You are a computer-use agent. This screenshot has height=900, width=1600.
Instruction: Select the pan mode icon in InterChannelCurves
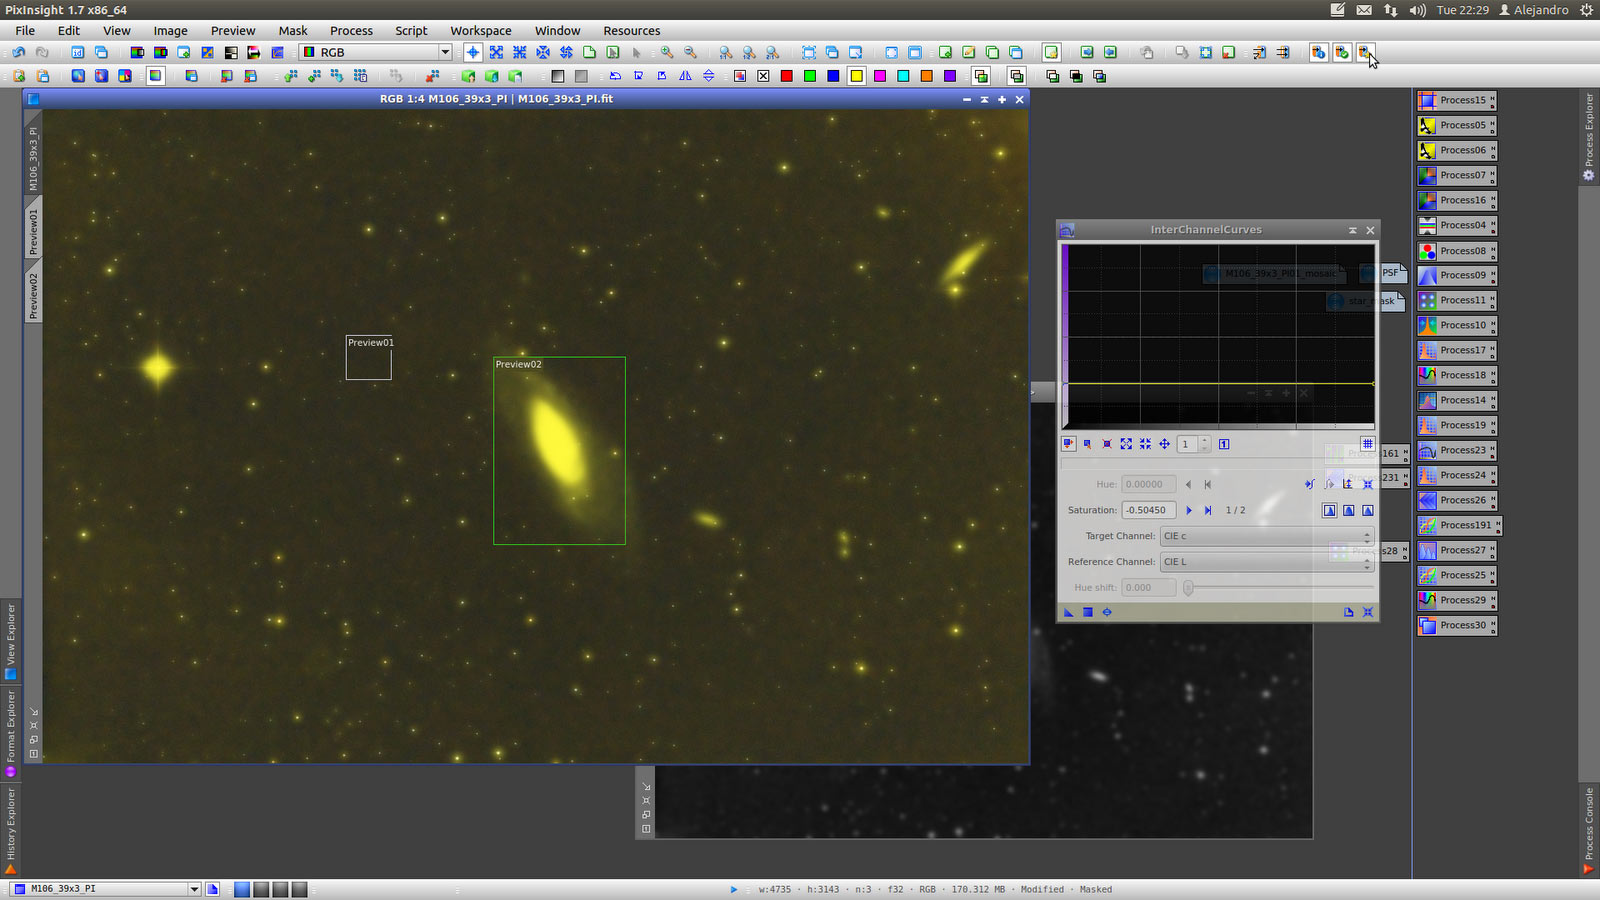pyautogui.click(x=1164, y=444)
